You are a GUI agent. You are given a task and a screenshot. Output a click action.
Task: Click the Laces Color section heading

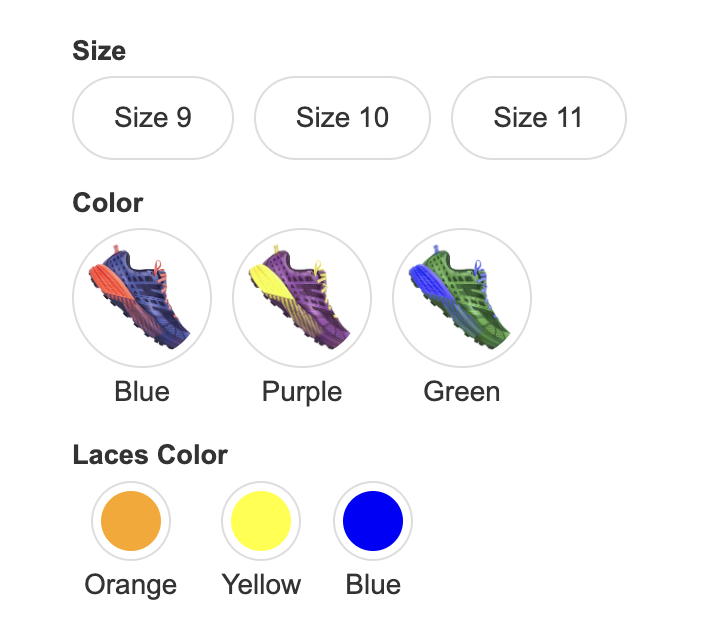(x=150, y=454)
